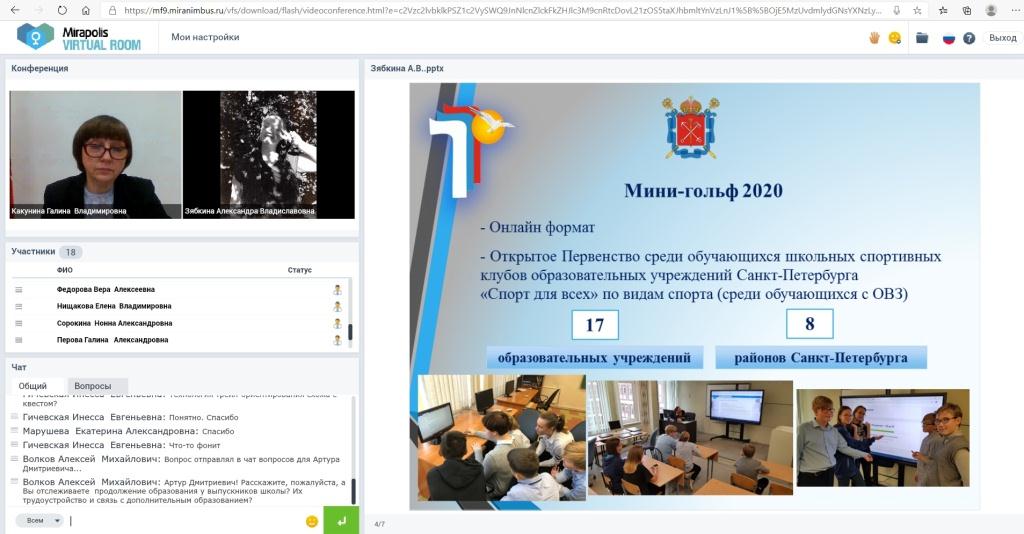Click the participants count badge 18

71,252
